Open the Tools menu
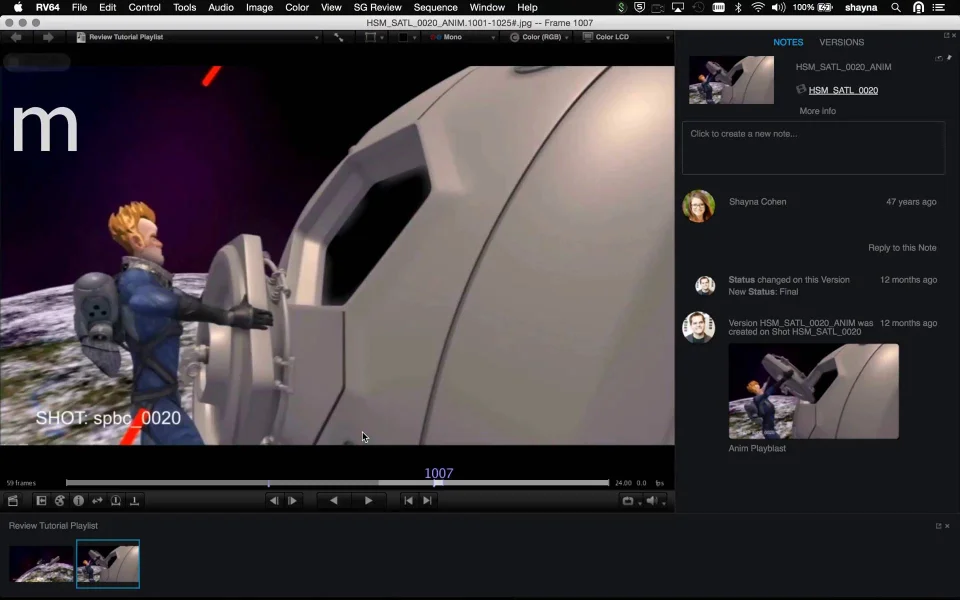The width and height of the screenshot is (960, 600). [184, 7]
